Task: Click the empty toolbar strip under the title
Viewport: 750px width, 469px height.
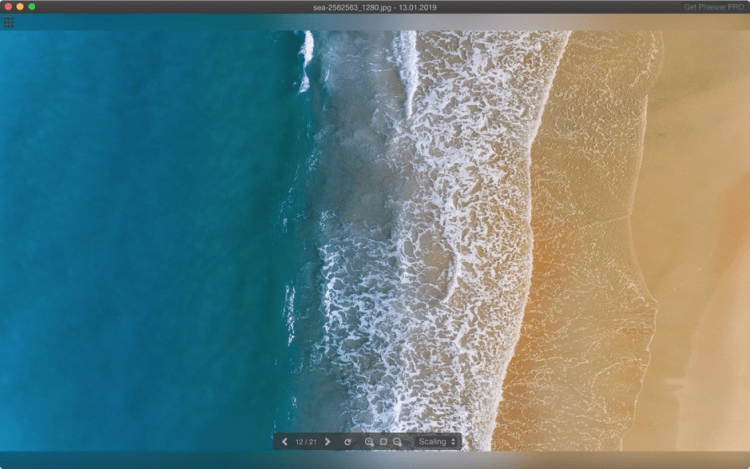Action: point(300,22)
